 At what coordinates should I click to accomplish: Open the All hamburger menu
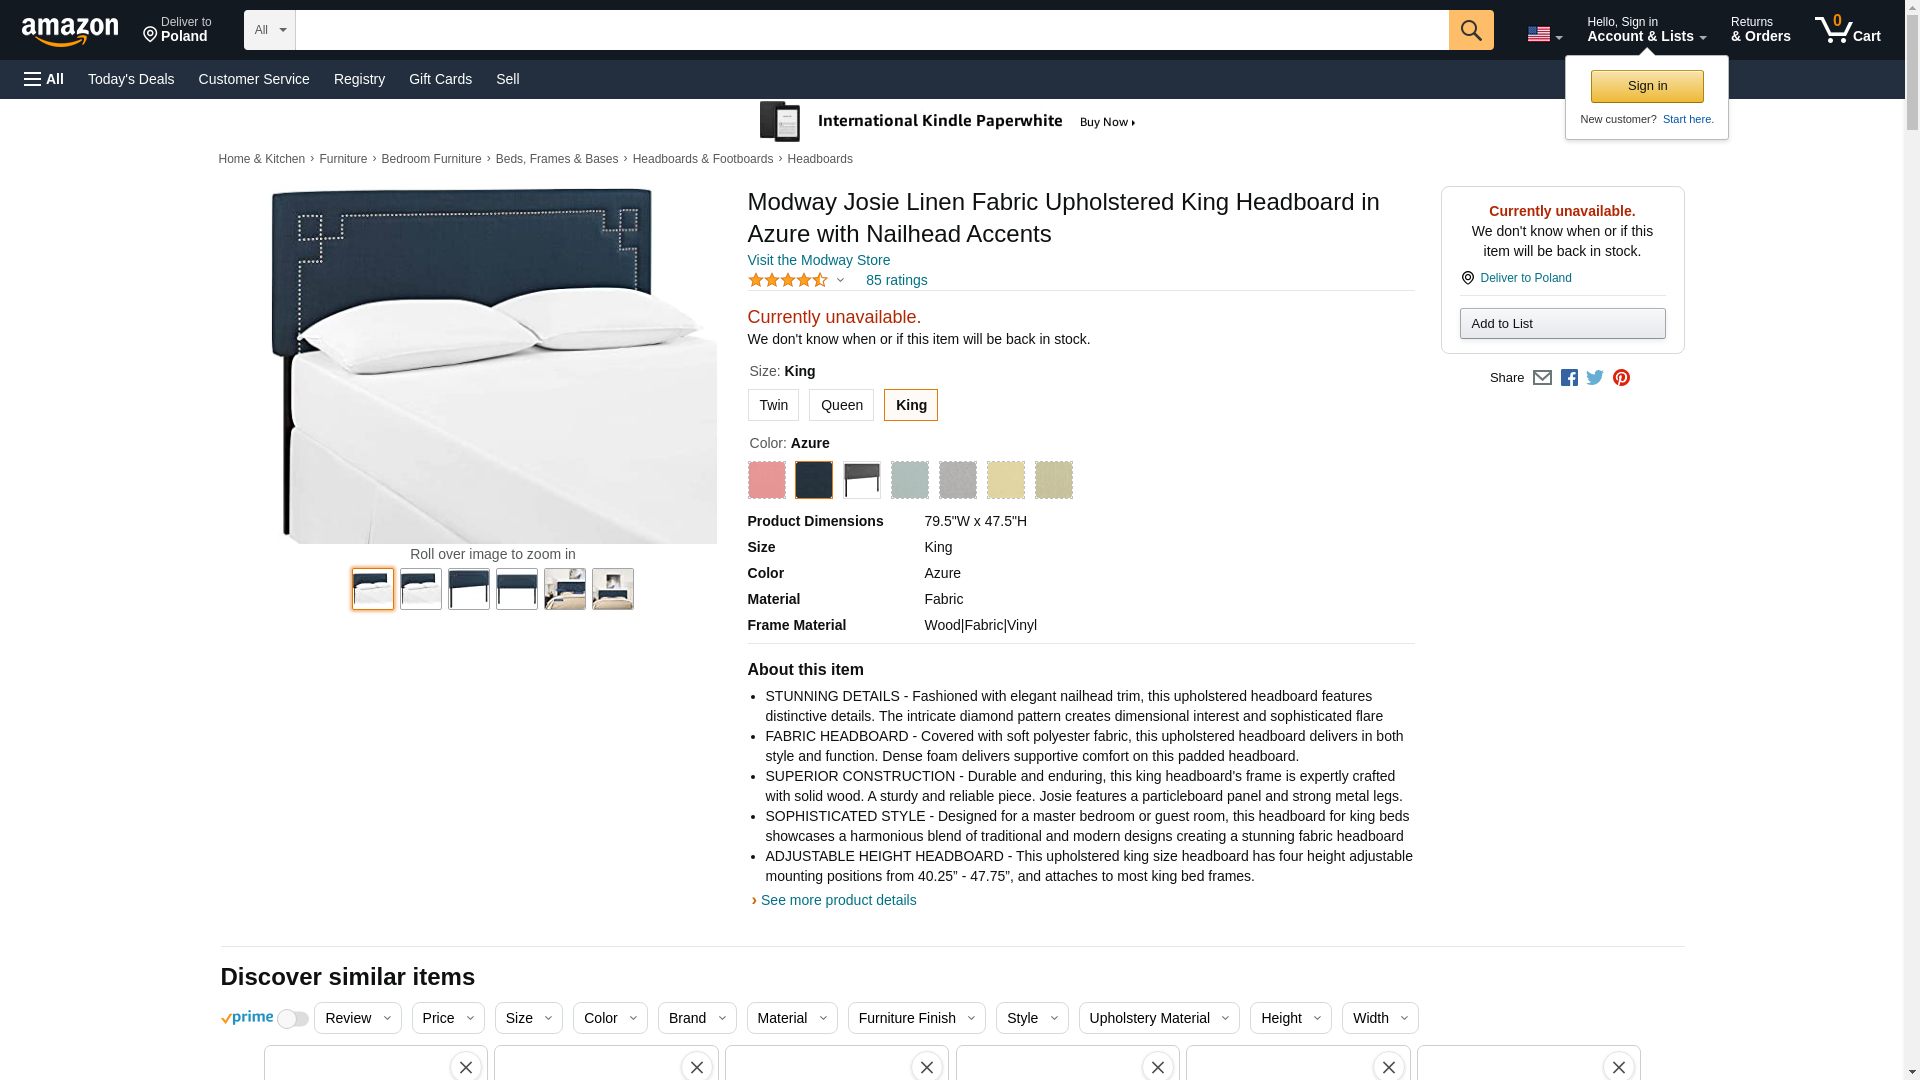coord(44,79)
